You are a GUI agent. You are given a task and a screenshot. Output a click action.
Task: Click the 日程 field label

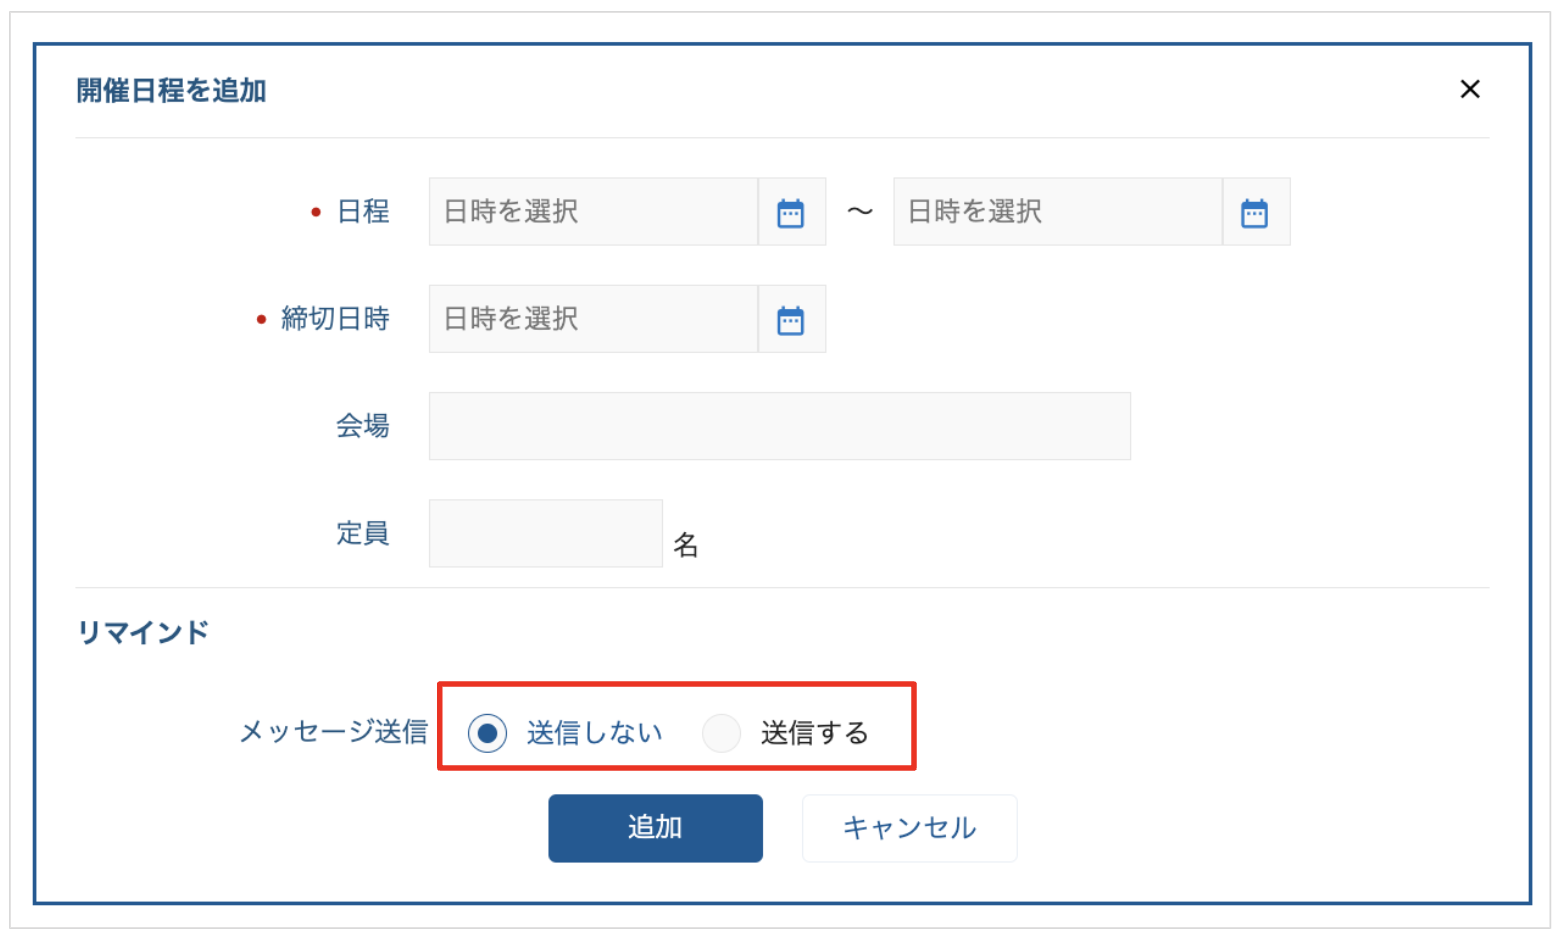[363, 212]
